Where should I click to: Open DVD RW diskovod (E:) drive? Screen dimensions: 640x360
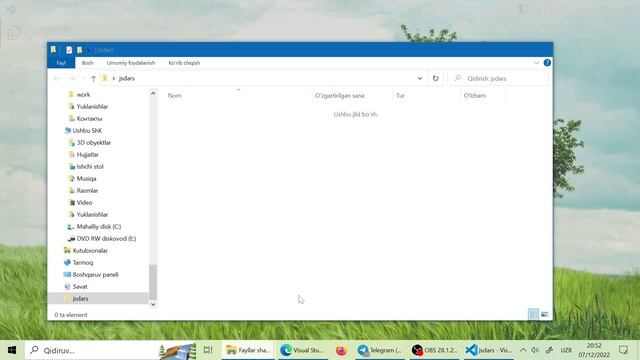(x=106, y=238)
